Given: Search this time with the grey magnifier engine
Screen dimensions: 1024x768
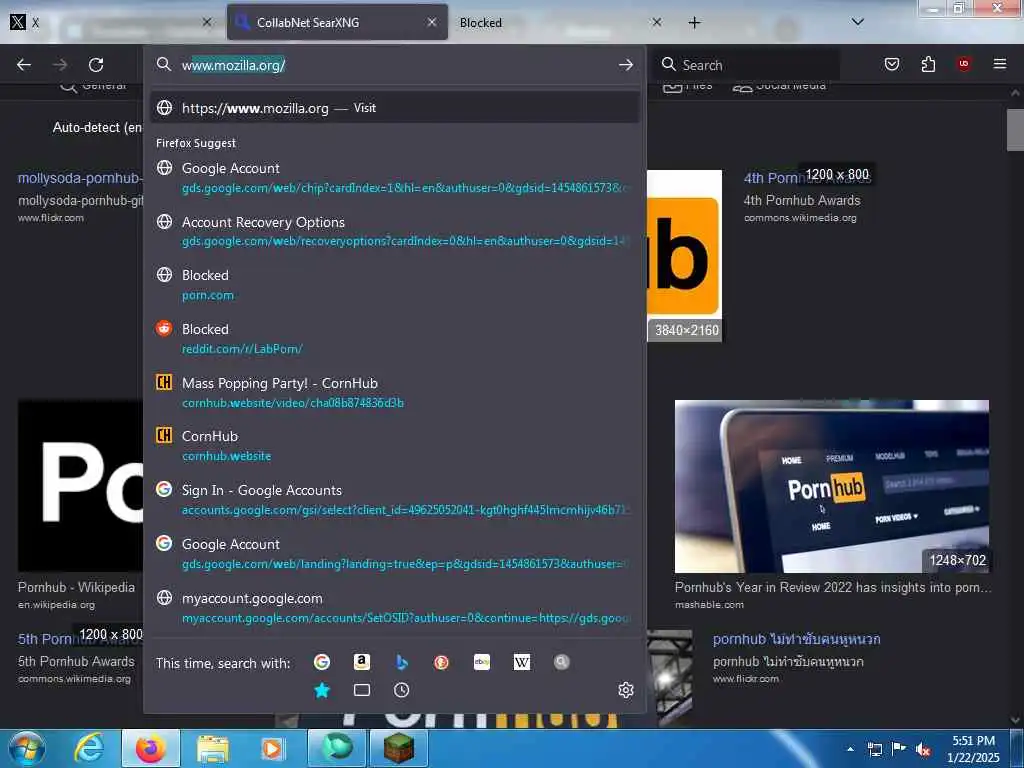Looking at the screenshot, I should (562, 662).
